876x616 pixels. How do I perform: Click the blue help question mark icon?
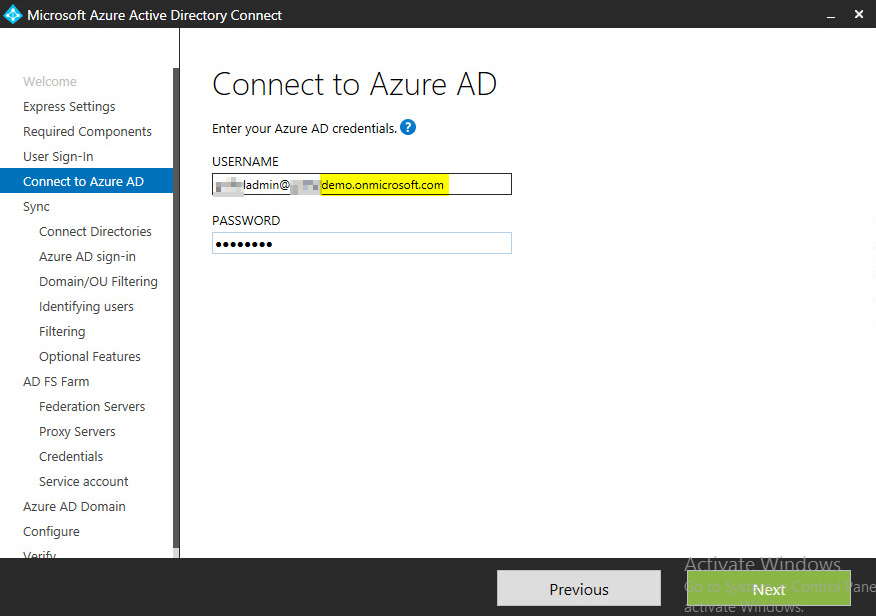tap(408, 128)
